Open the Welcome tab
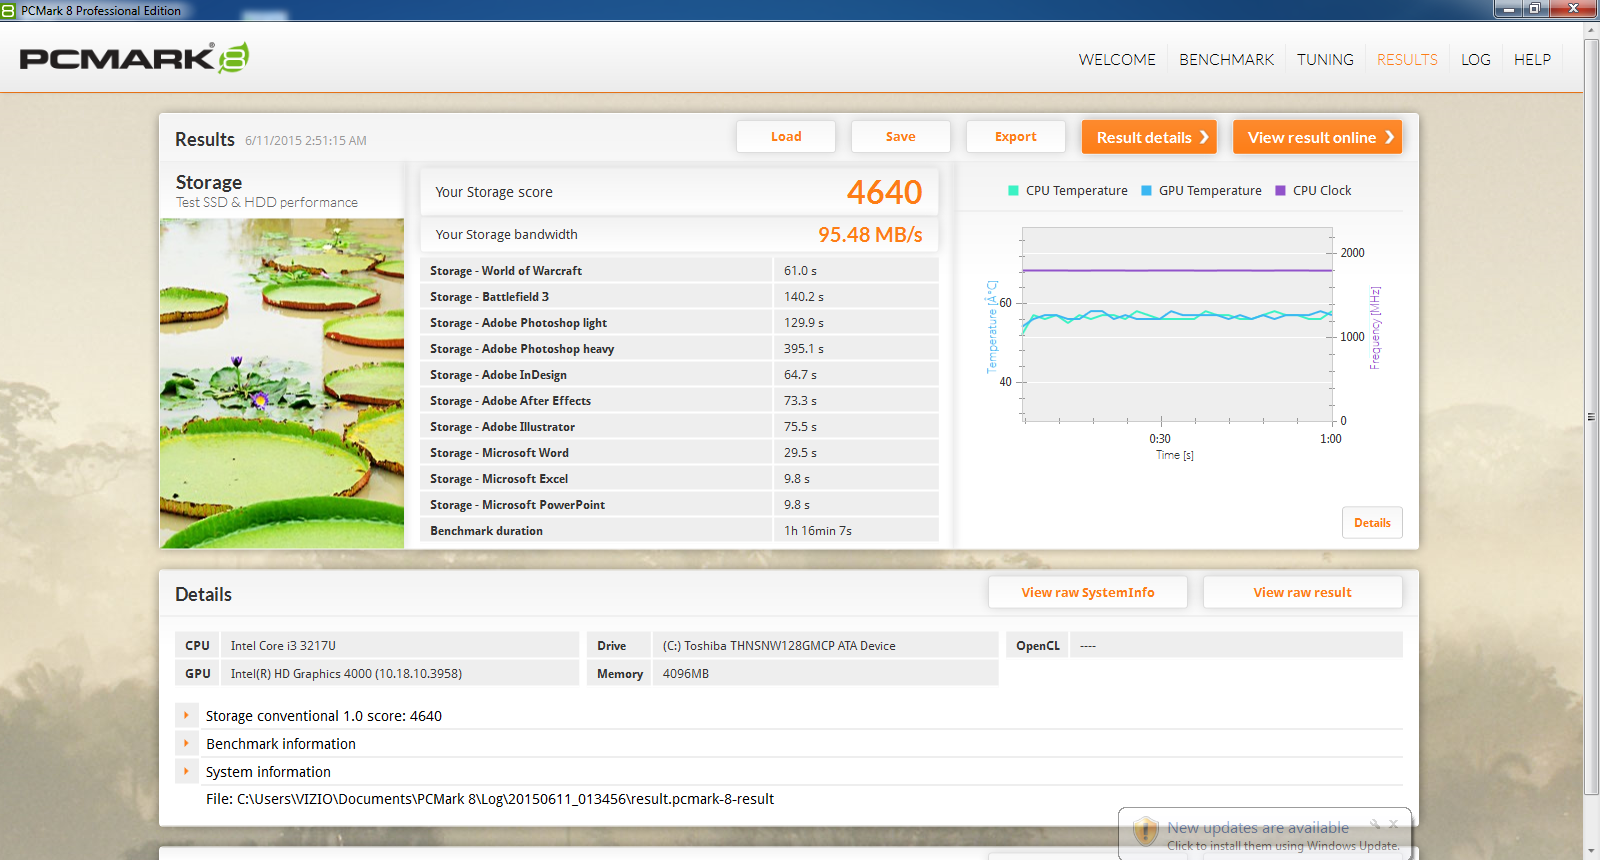This screenshot has height=860, width=1600. pyautogui.click(x=1117, y=60)
